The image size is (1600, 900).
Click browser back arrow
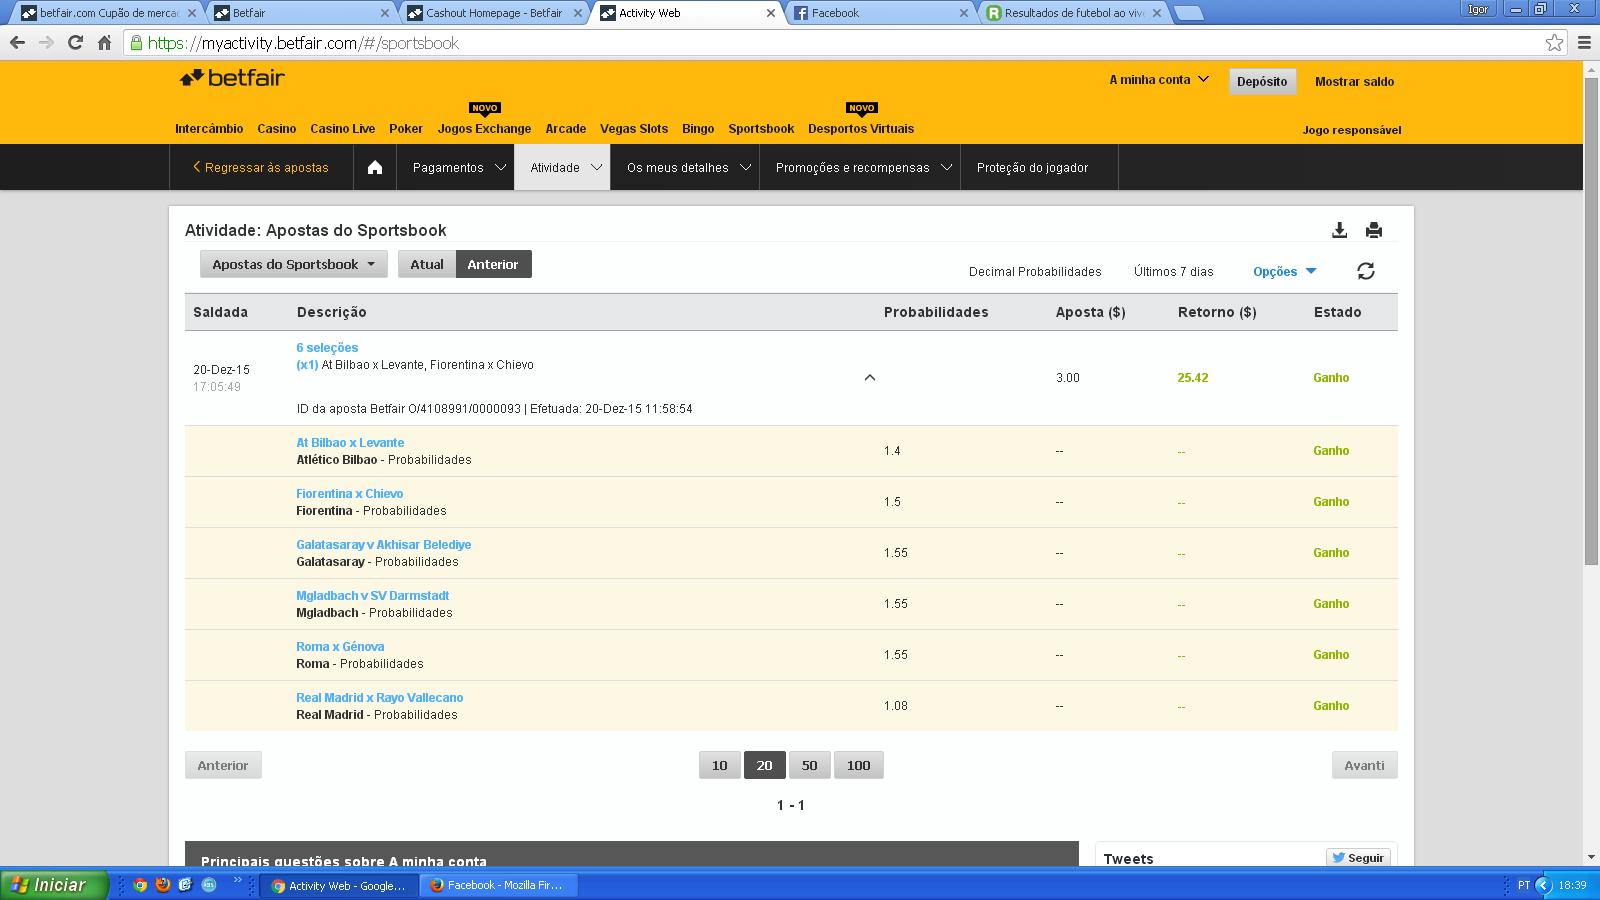click(17, 42)
